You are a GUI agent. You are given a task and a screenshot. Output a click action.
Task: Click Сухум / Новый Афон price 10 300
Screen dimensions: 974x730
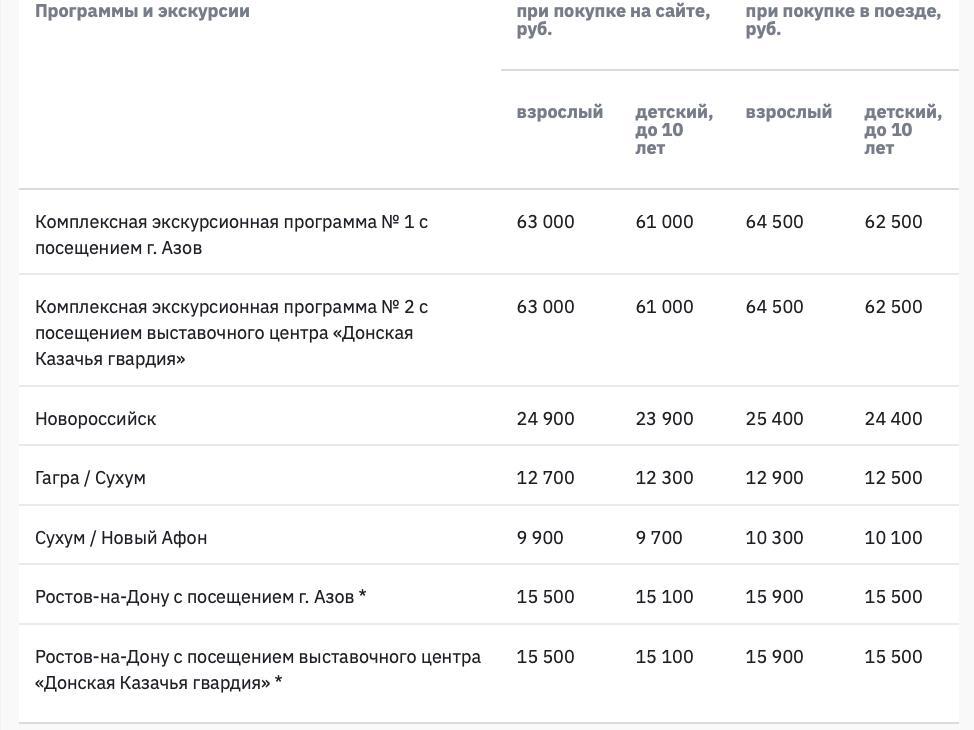(x=774, y=537)
